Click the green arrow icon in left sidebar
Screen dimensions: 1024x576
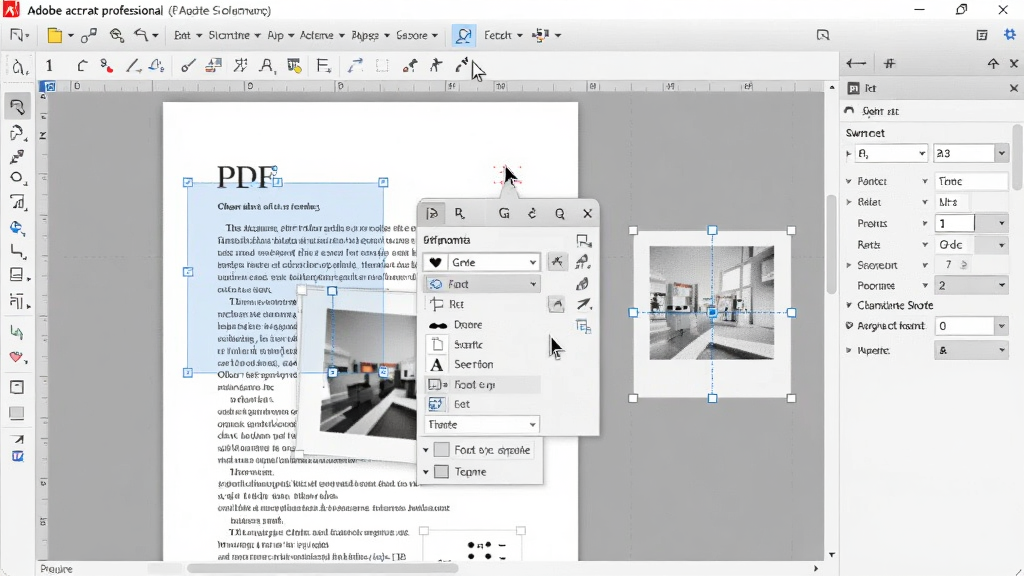(17, 332)
